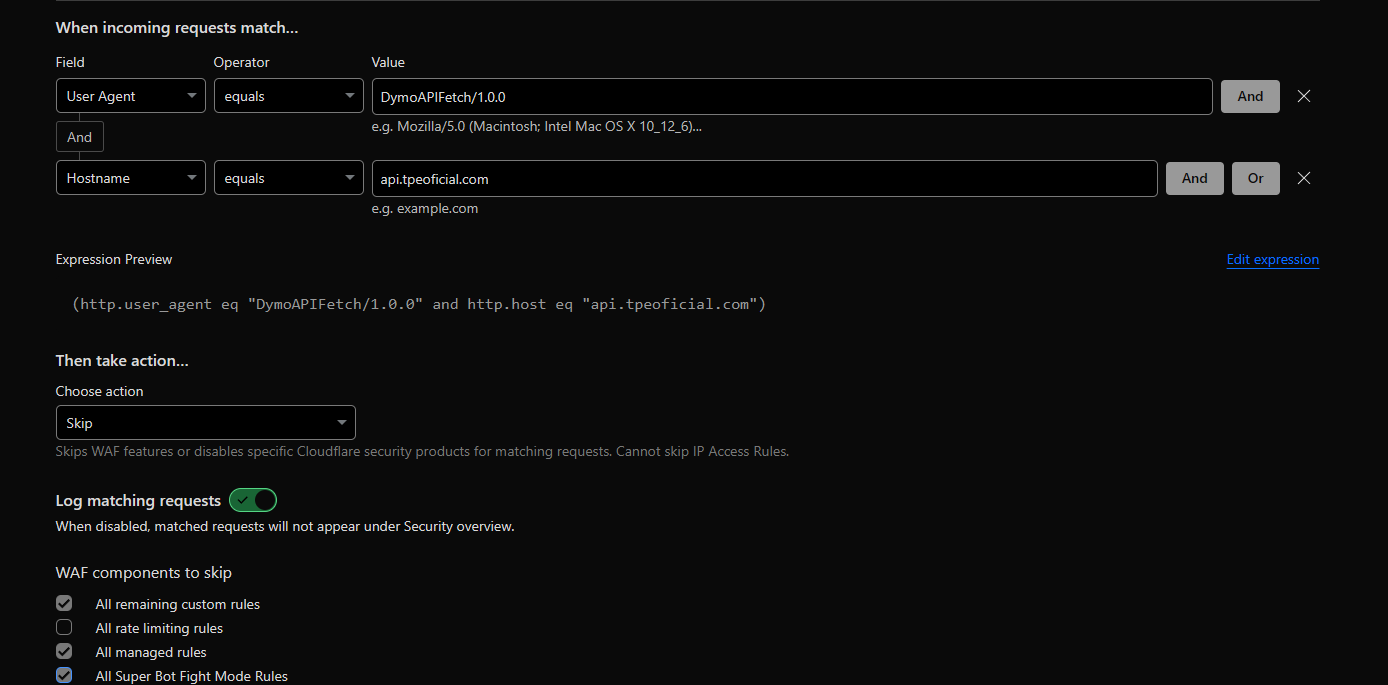1388x685 pixels.
Task: Click the Edit expression link
Action: pos(1272,259)
